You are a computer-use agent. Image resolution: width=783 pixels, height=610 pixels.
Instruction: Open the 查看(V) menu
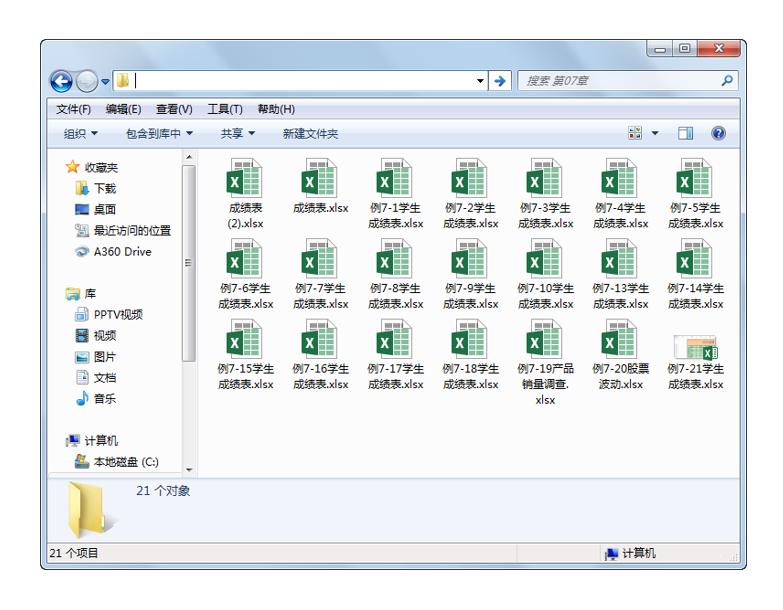click(x=174, y=109)
